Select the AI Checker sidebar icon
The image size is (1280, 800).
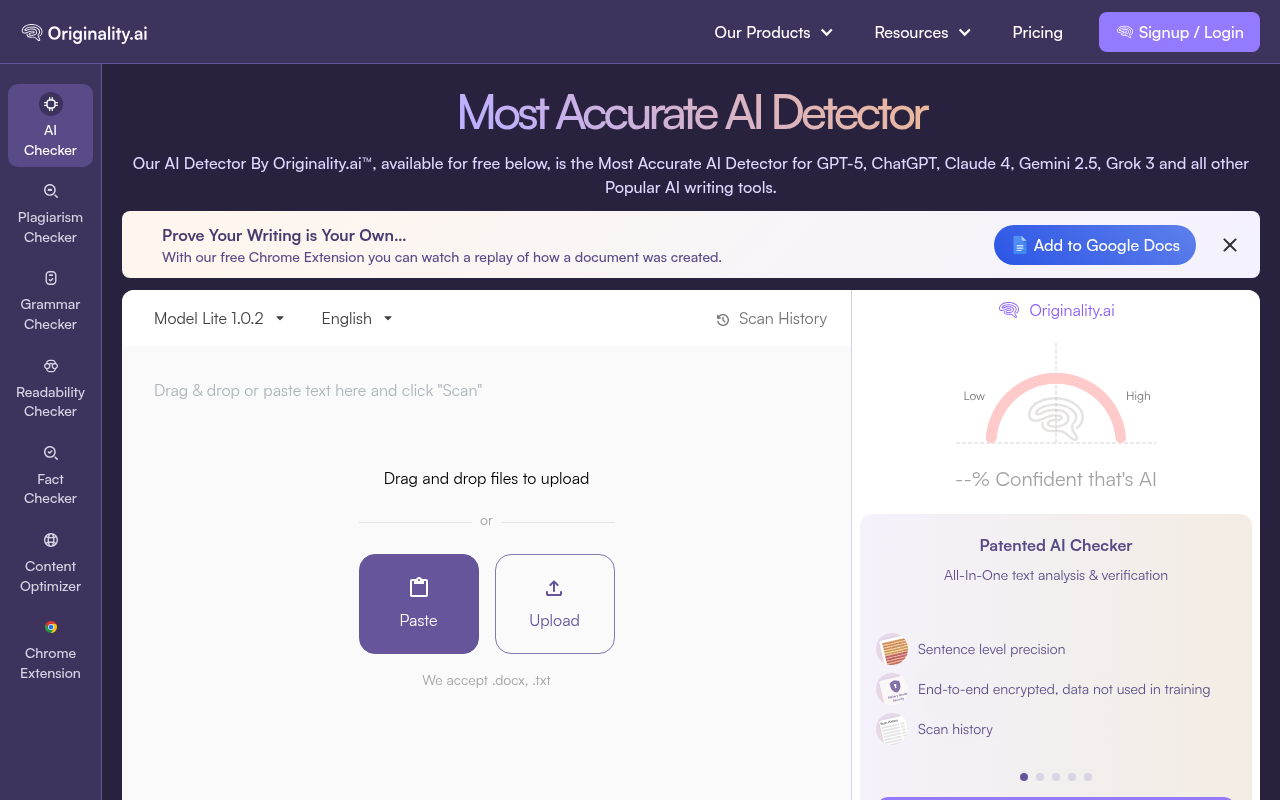tap(50, 125)
